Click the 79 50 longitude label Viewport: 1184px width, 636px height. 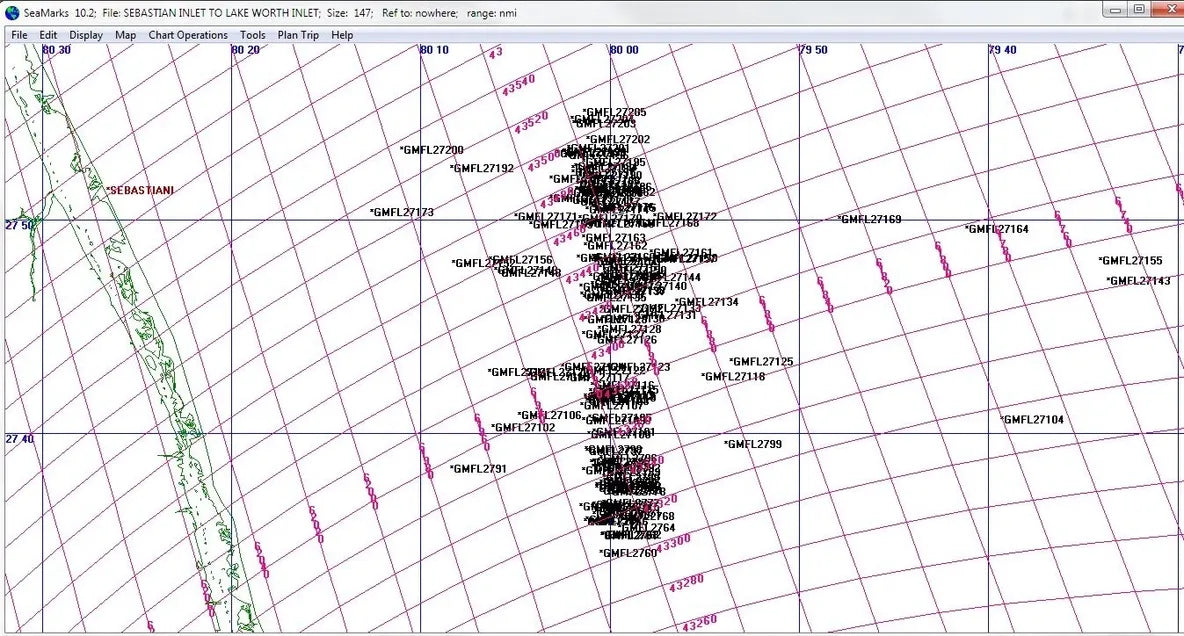pos(814,50)
